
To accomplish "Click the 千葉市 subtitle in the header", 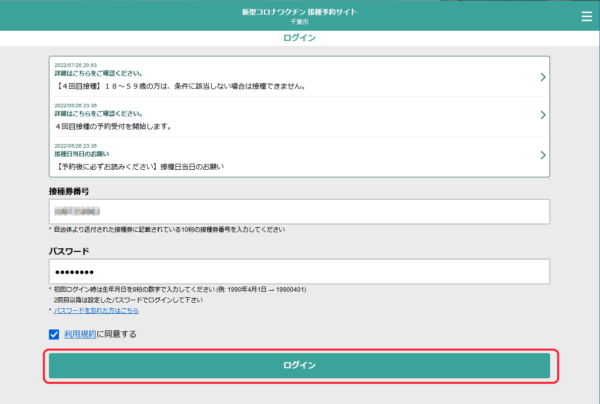I will 299,22.
